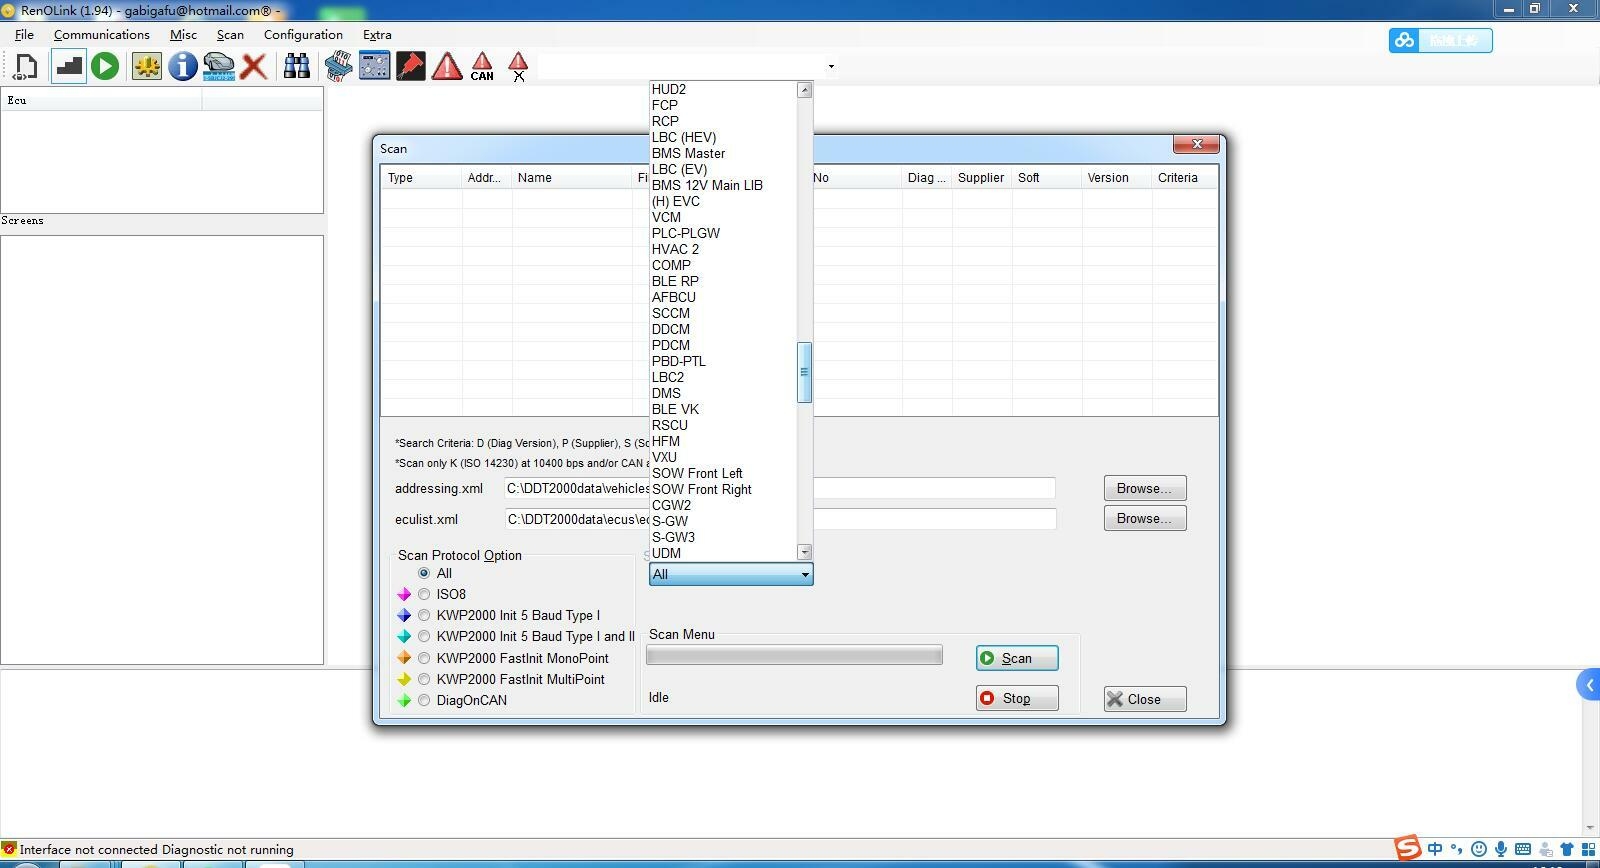Choose KWP2000 FastInit MonoPoint protocol option
The image size is (1600, 868).
tap(424, 658)
